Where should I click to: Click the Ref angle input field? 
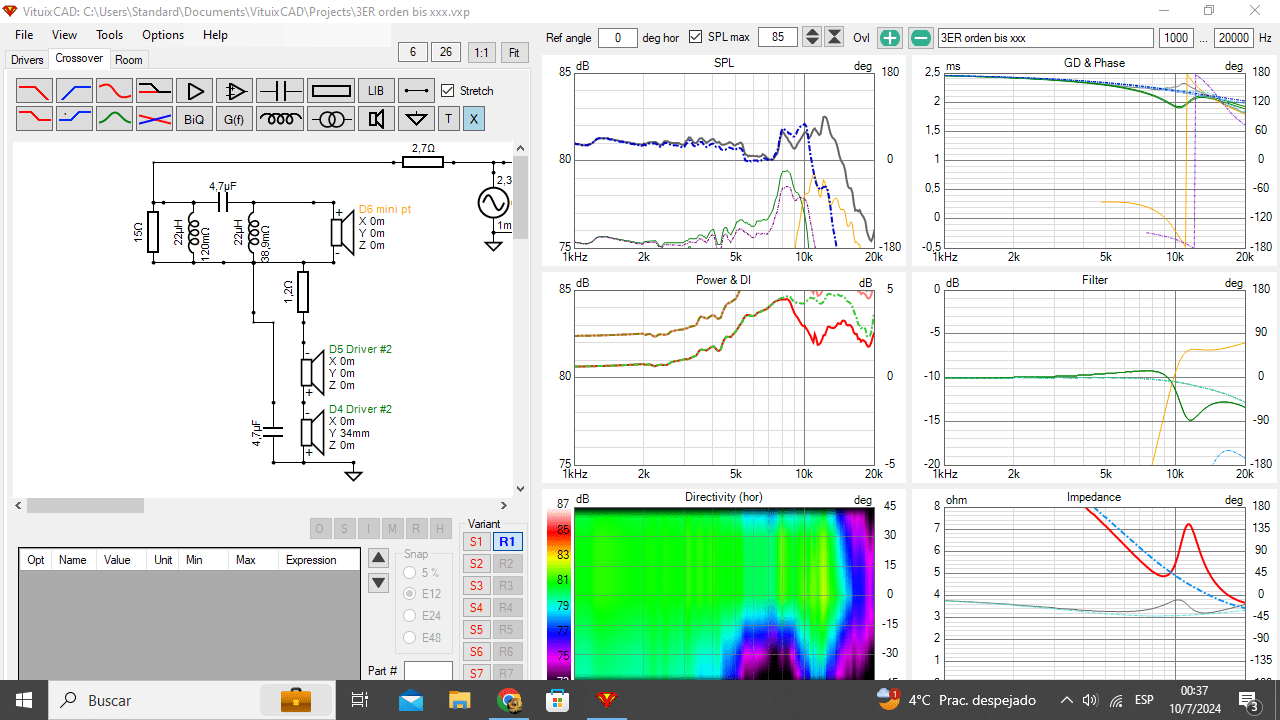[x=618, y=38]
